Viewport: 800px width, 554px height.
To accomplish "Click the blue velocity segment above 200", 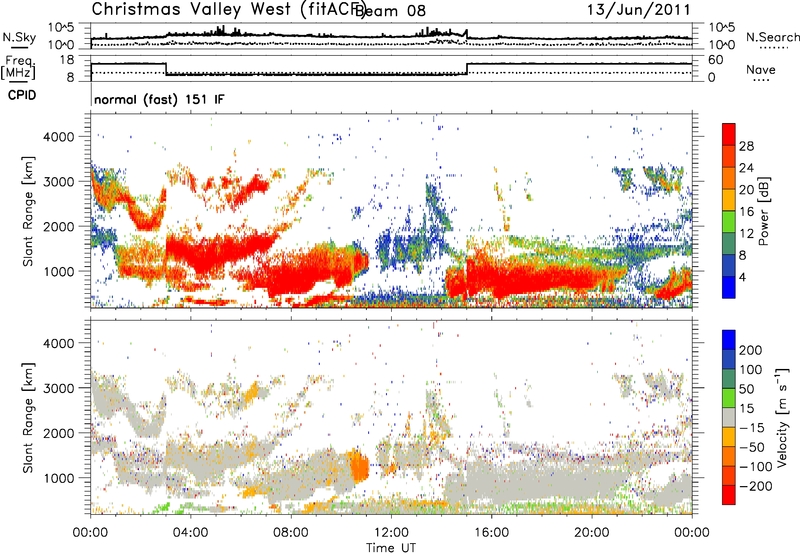I will coord(729,340).
